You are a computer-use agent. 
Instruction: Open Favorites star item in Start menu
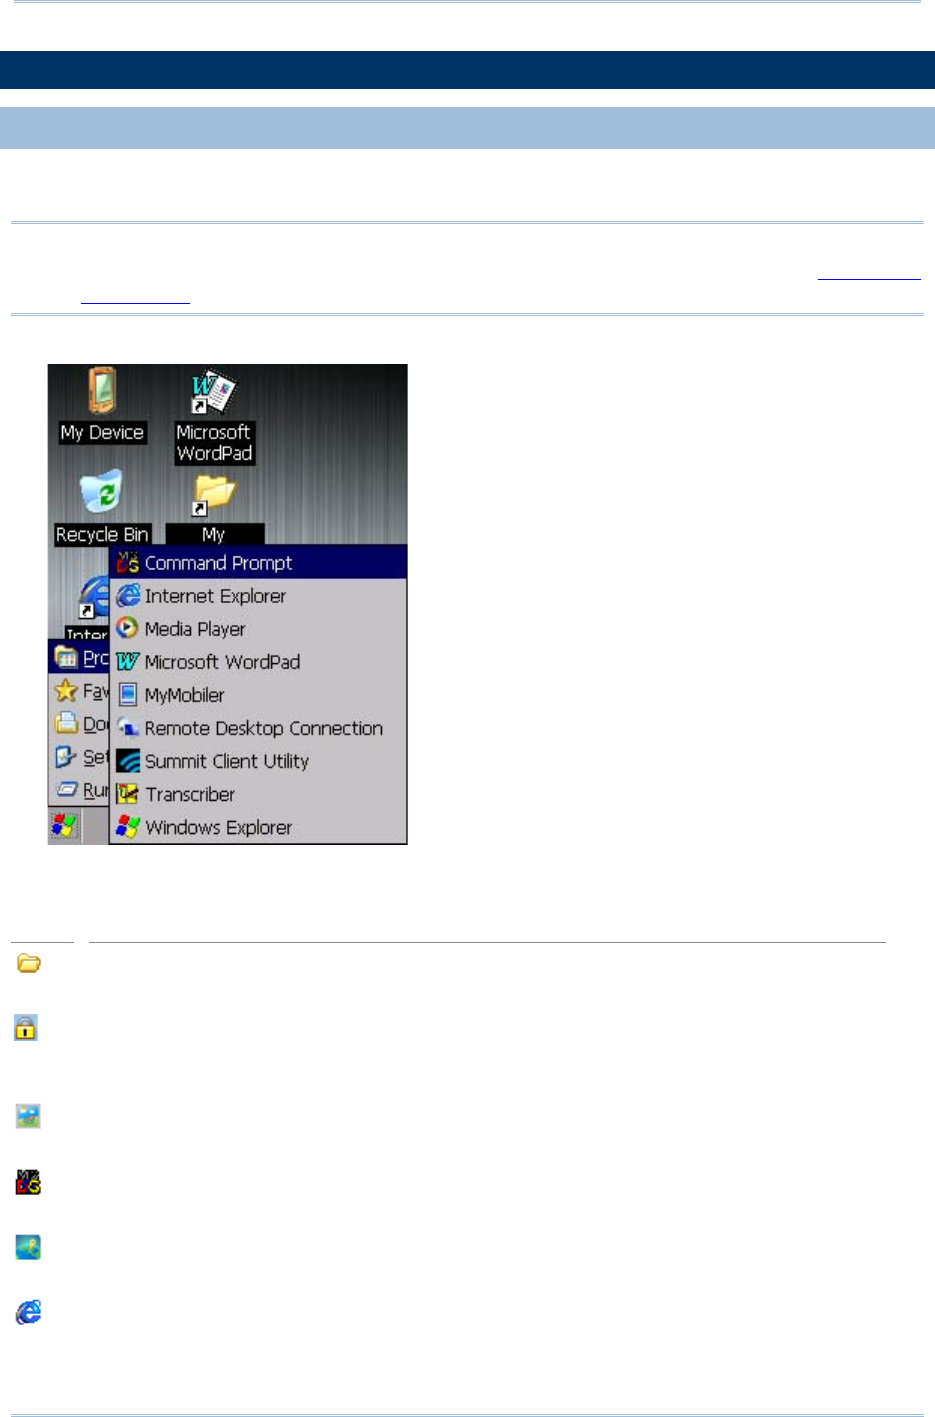79,690
